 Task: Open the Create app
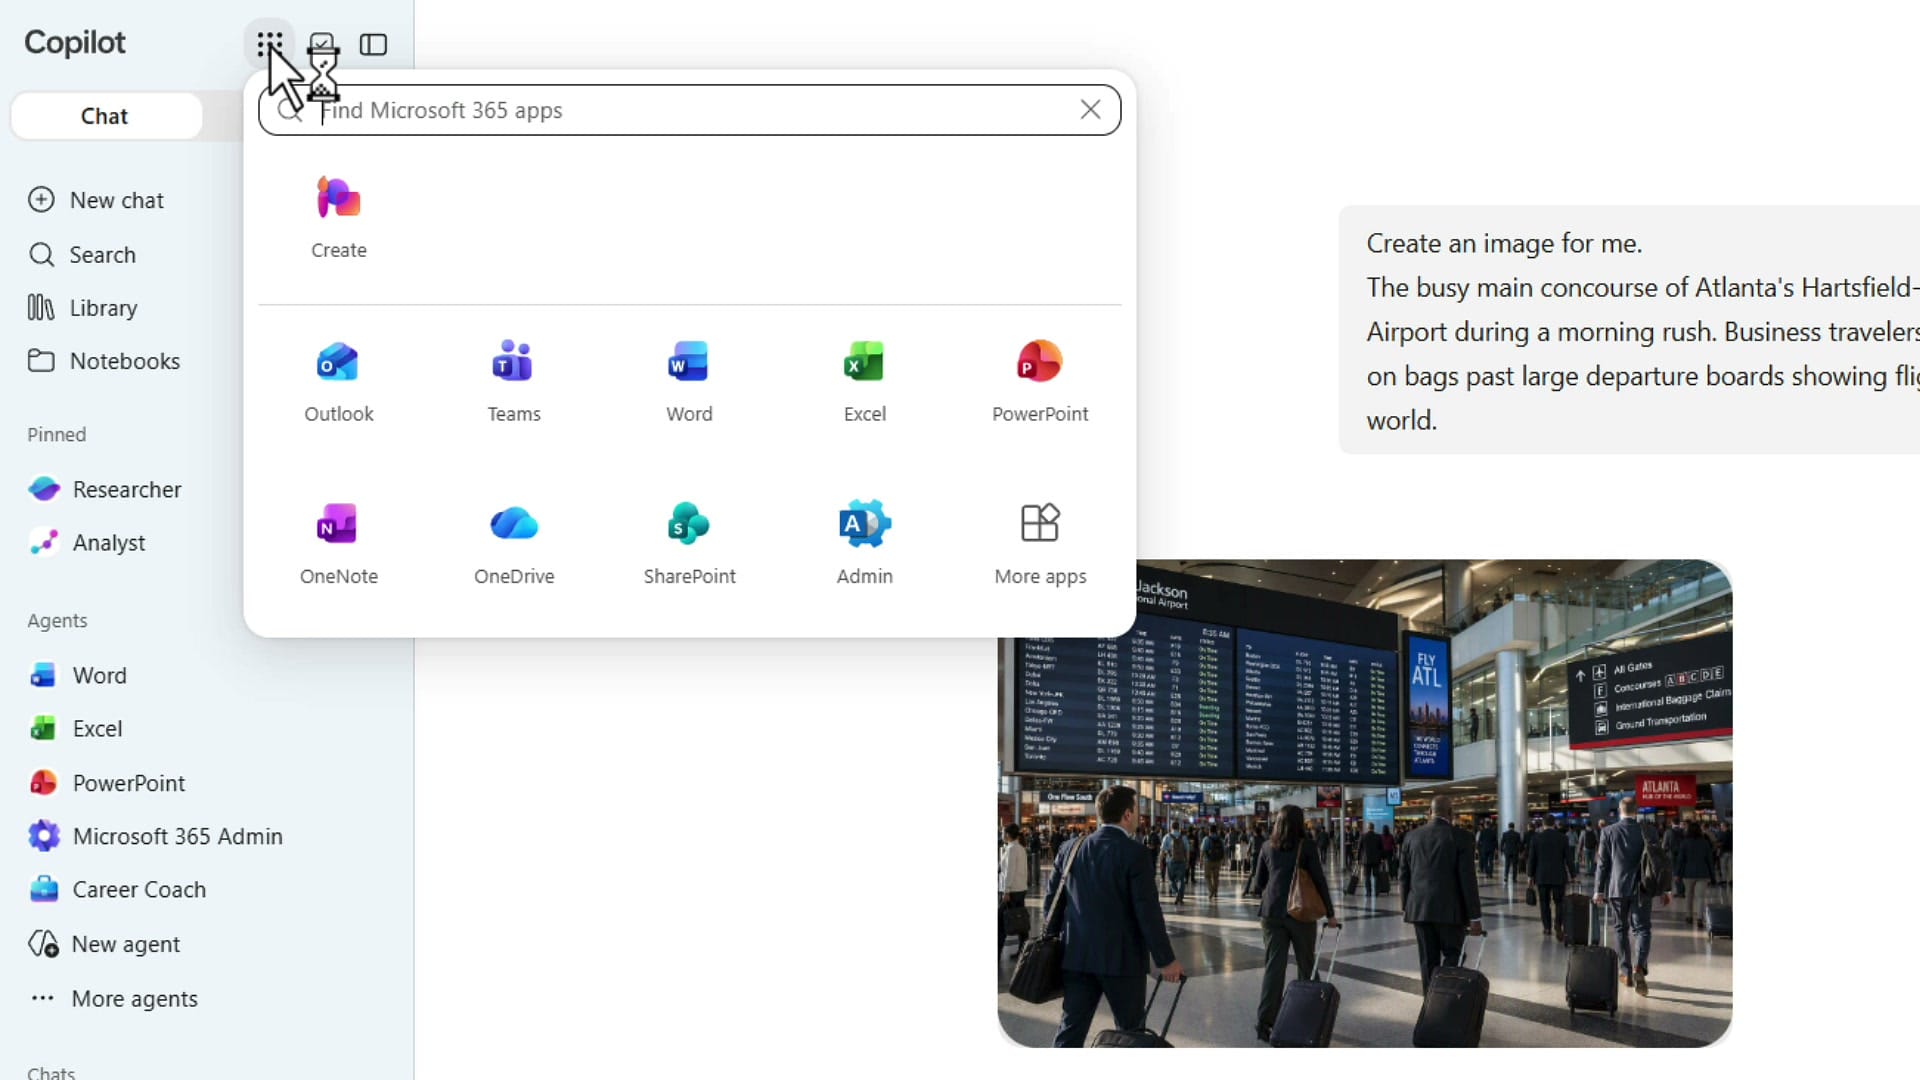pyautogui.click(x=339, y=217)
